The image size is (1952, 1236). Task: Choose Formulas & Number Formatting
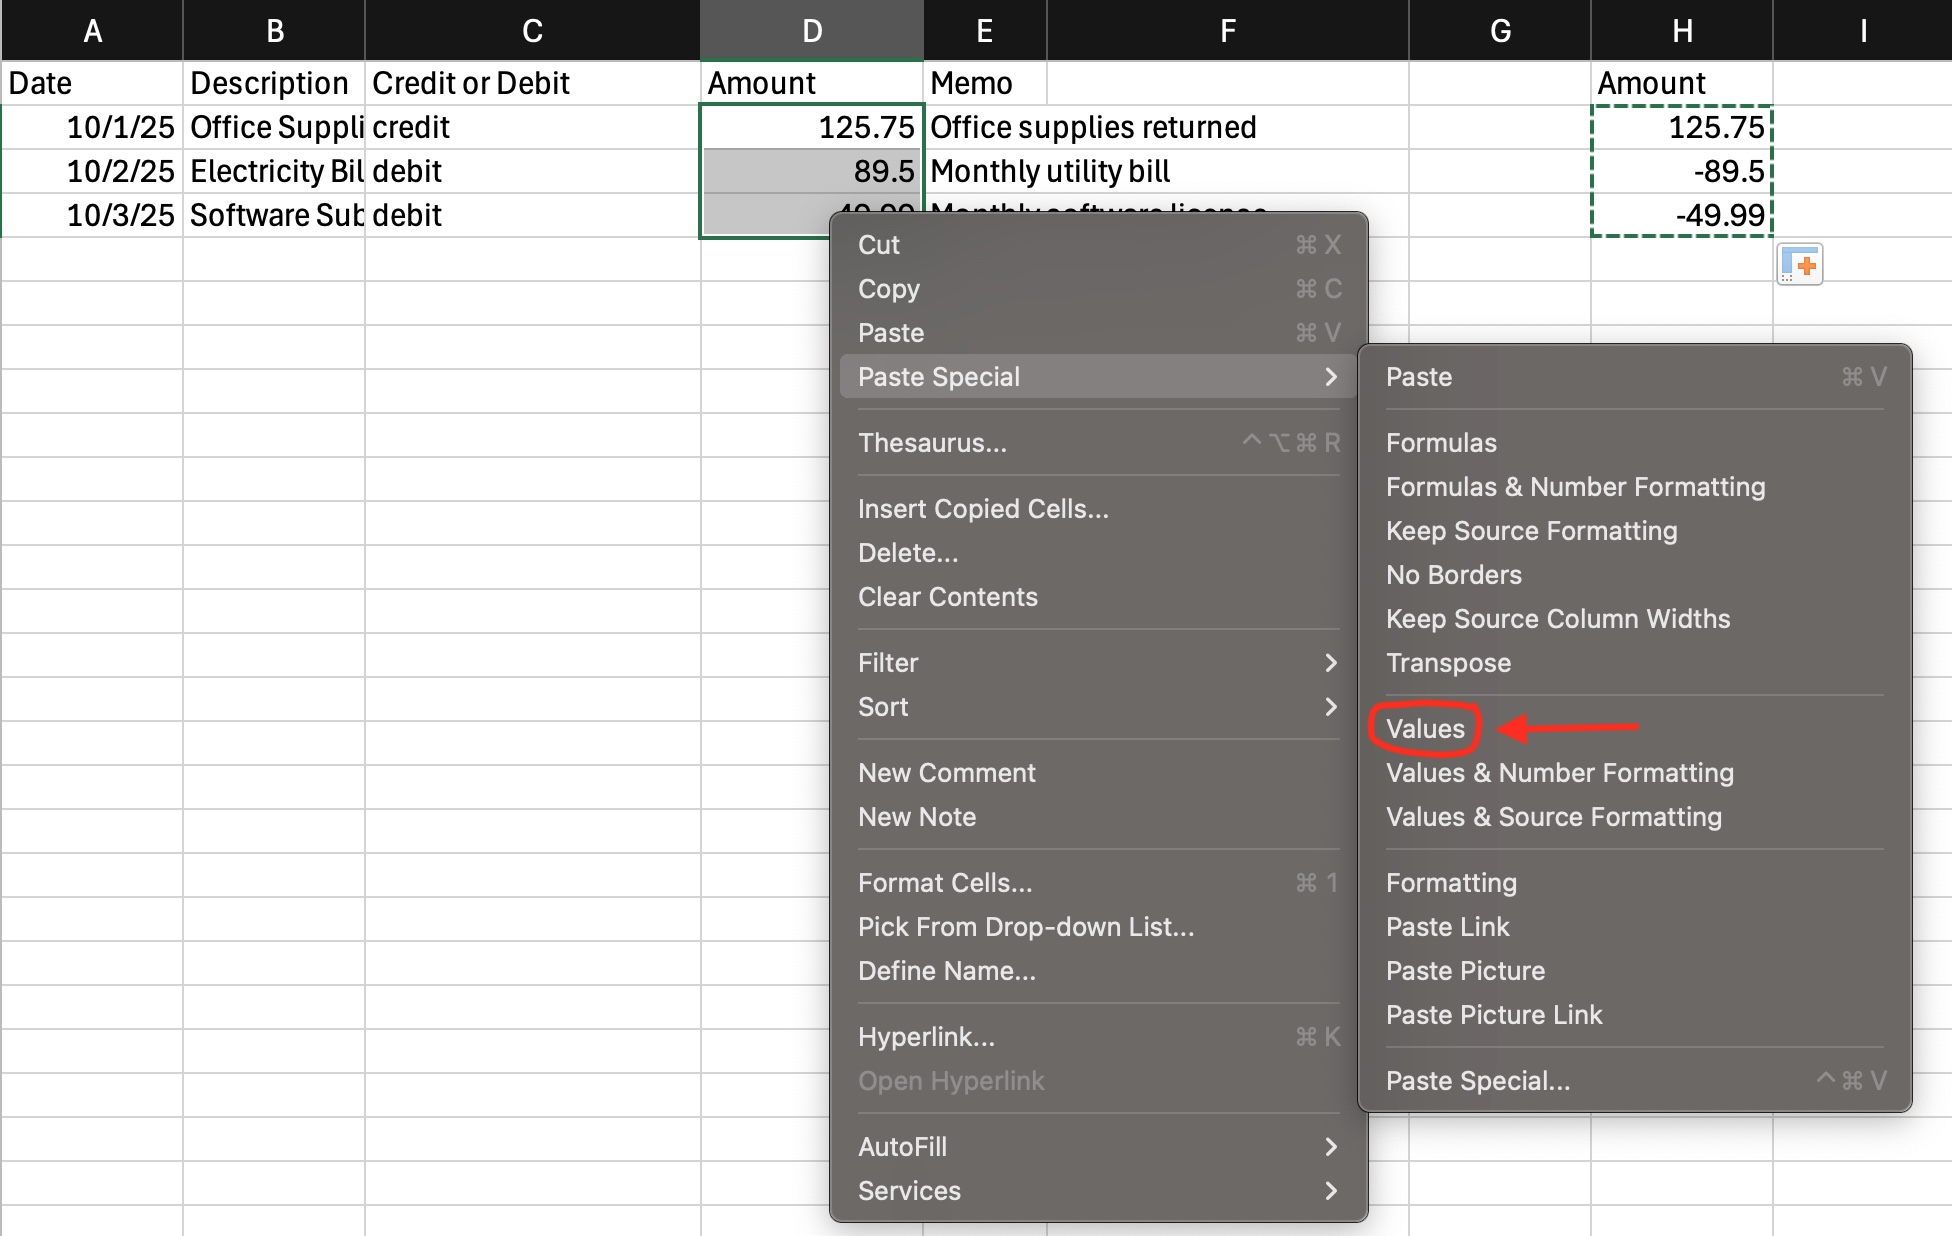click(x=1635, y=487)
